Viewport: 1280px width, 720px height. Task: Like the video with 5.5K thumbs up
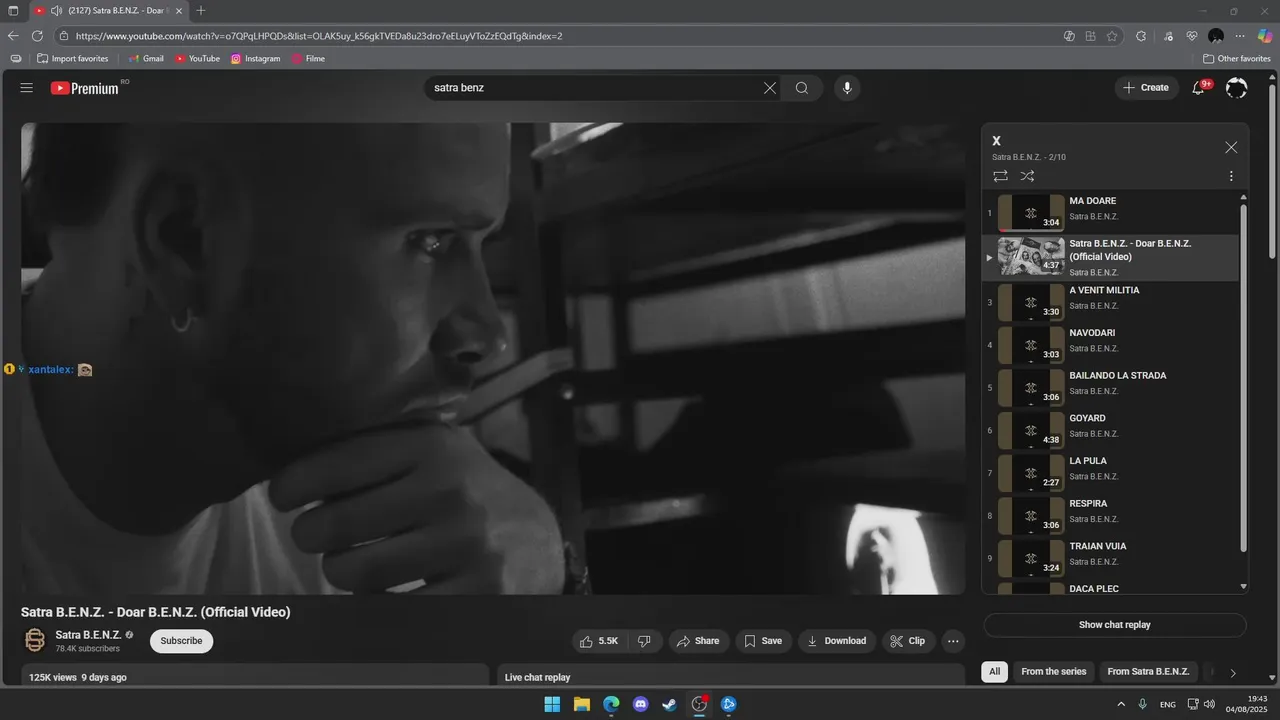tap(599, 641)
